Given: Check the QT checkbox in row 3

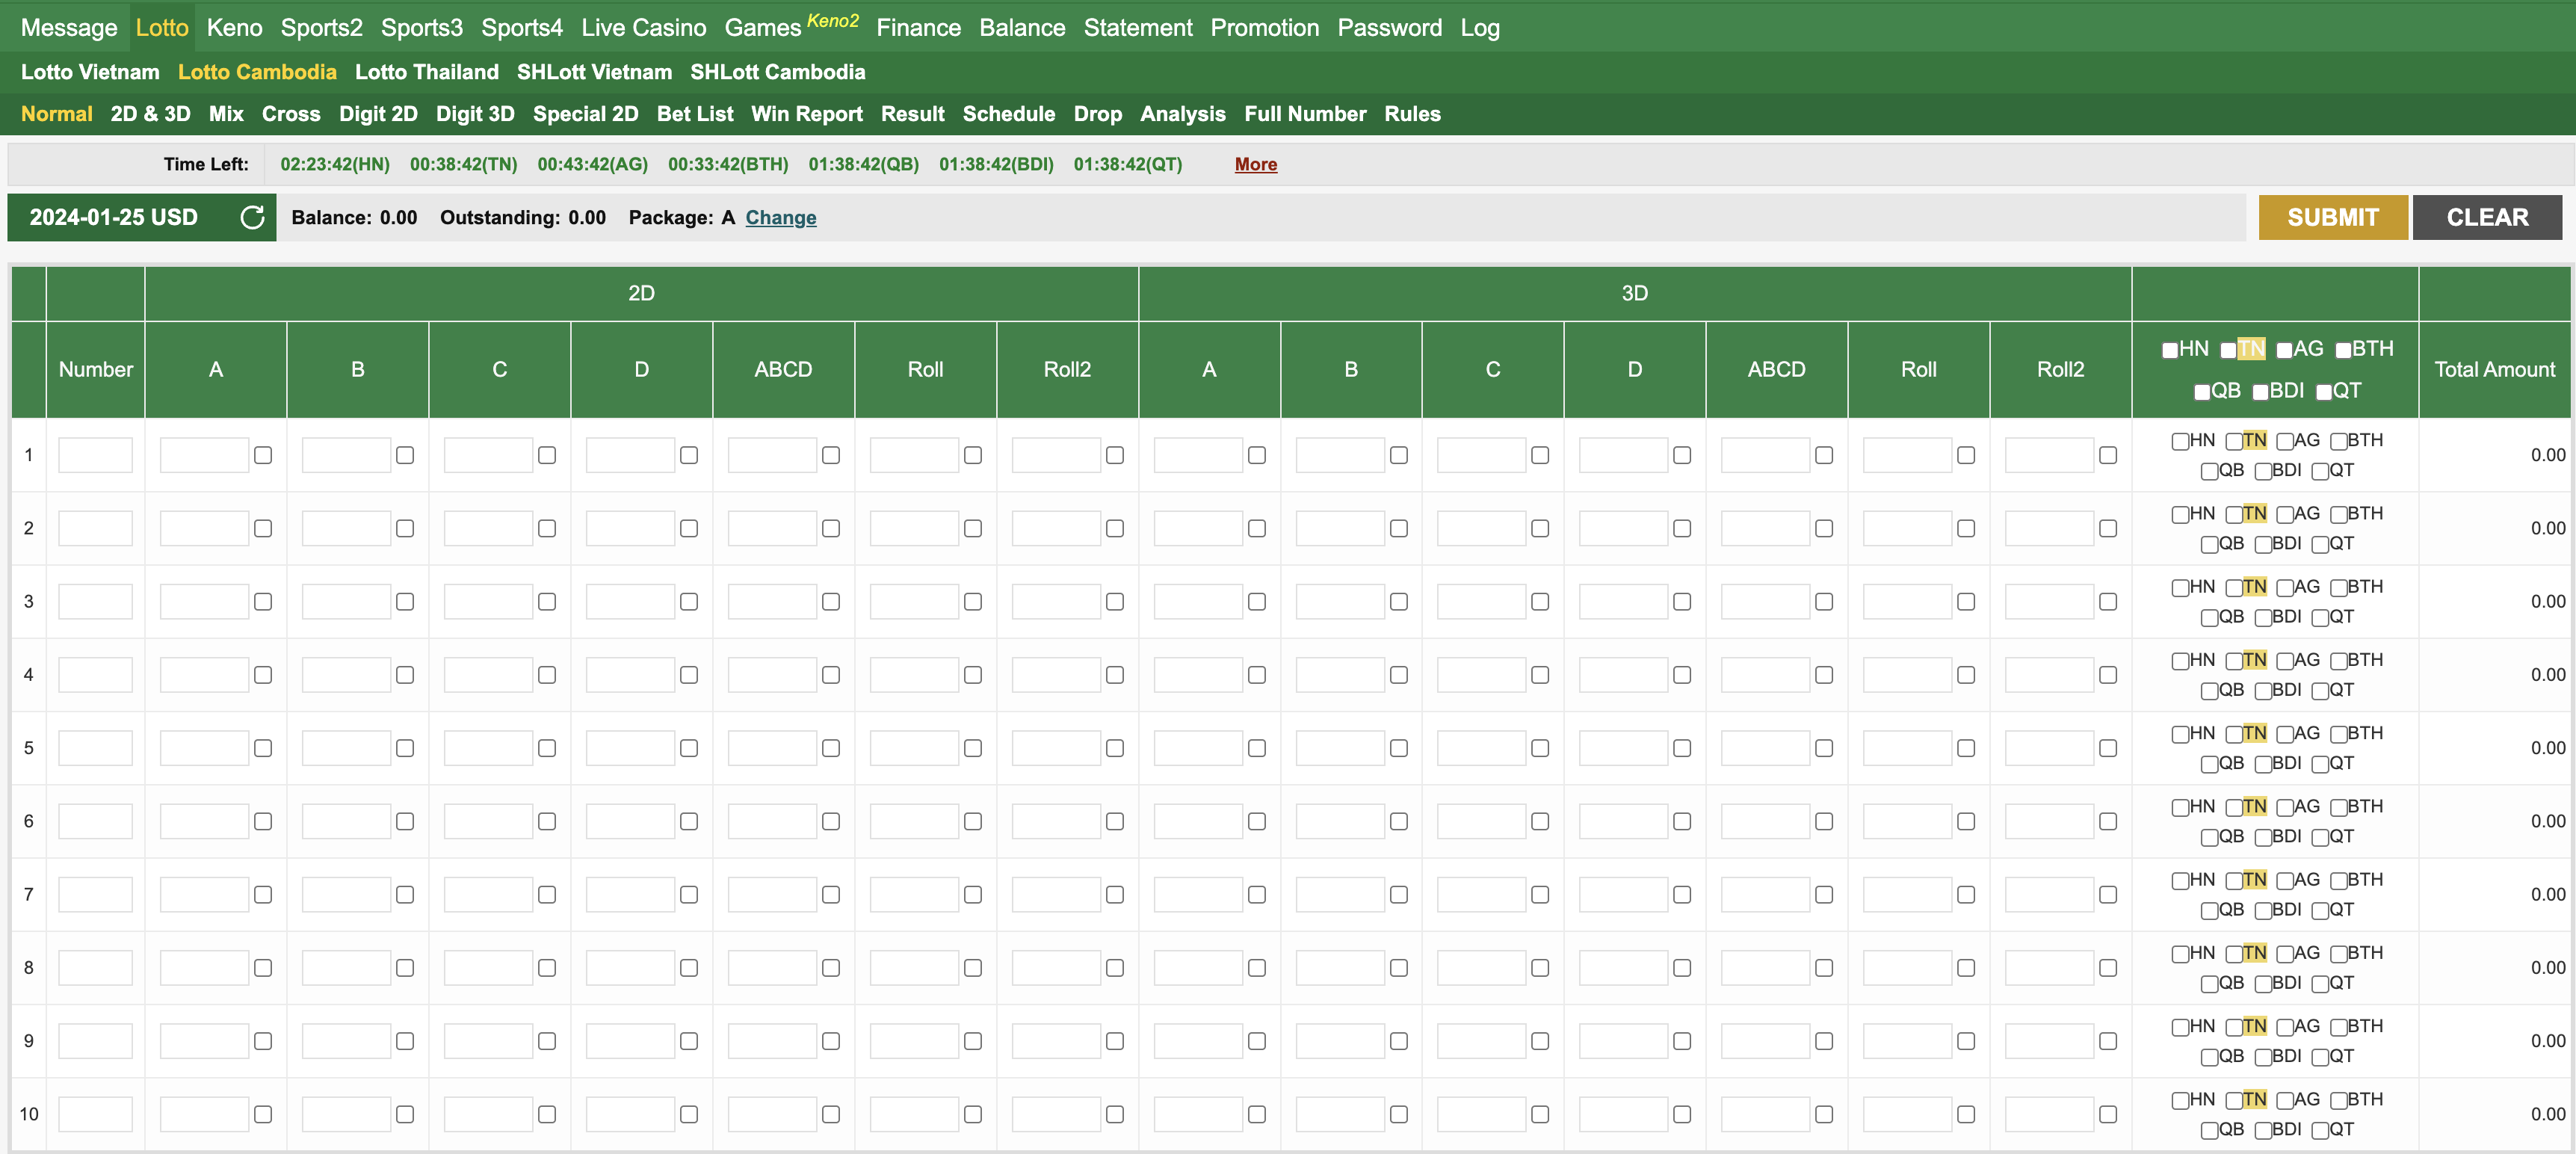Looking at the screenshot, I should pos(2320,618).
